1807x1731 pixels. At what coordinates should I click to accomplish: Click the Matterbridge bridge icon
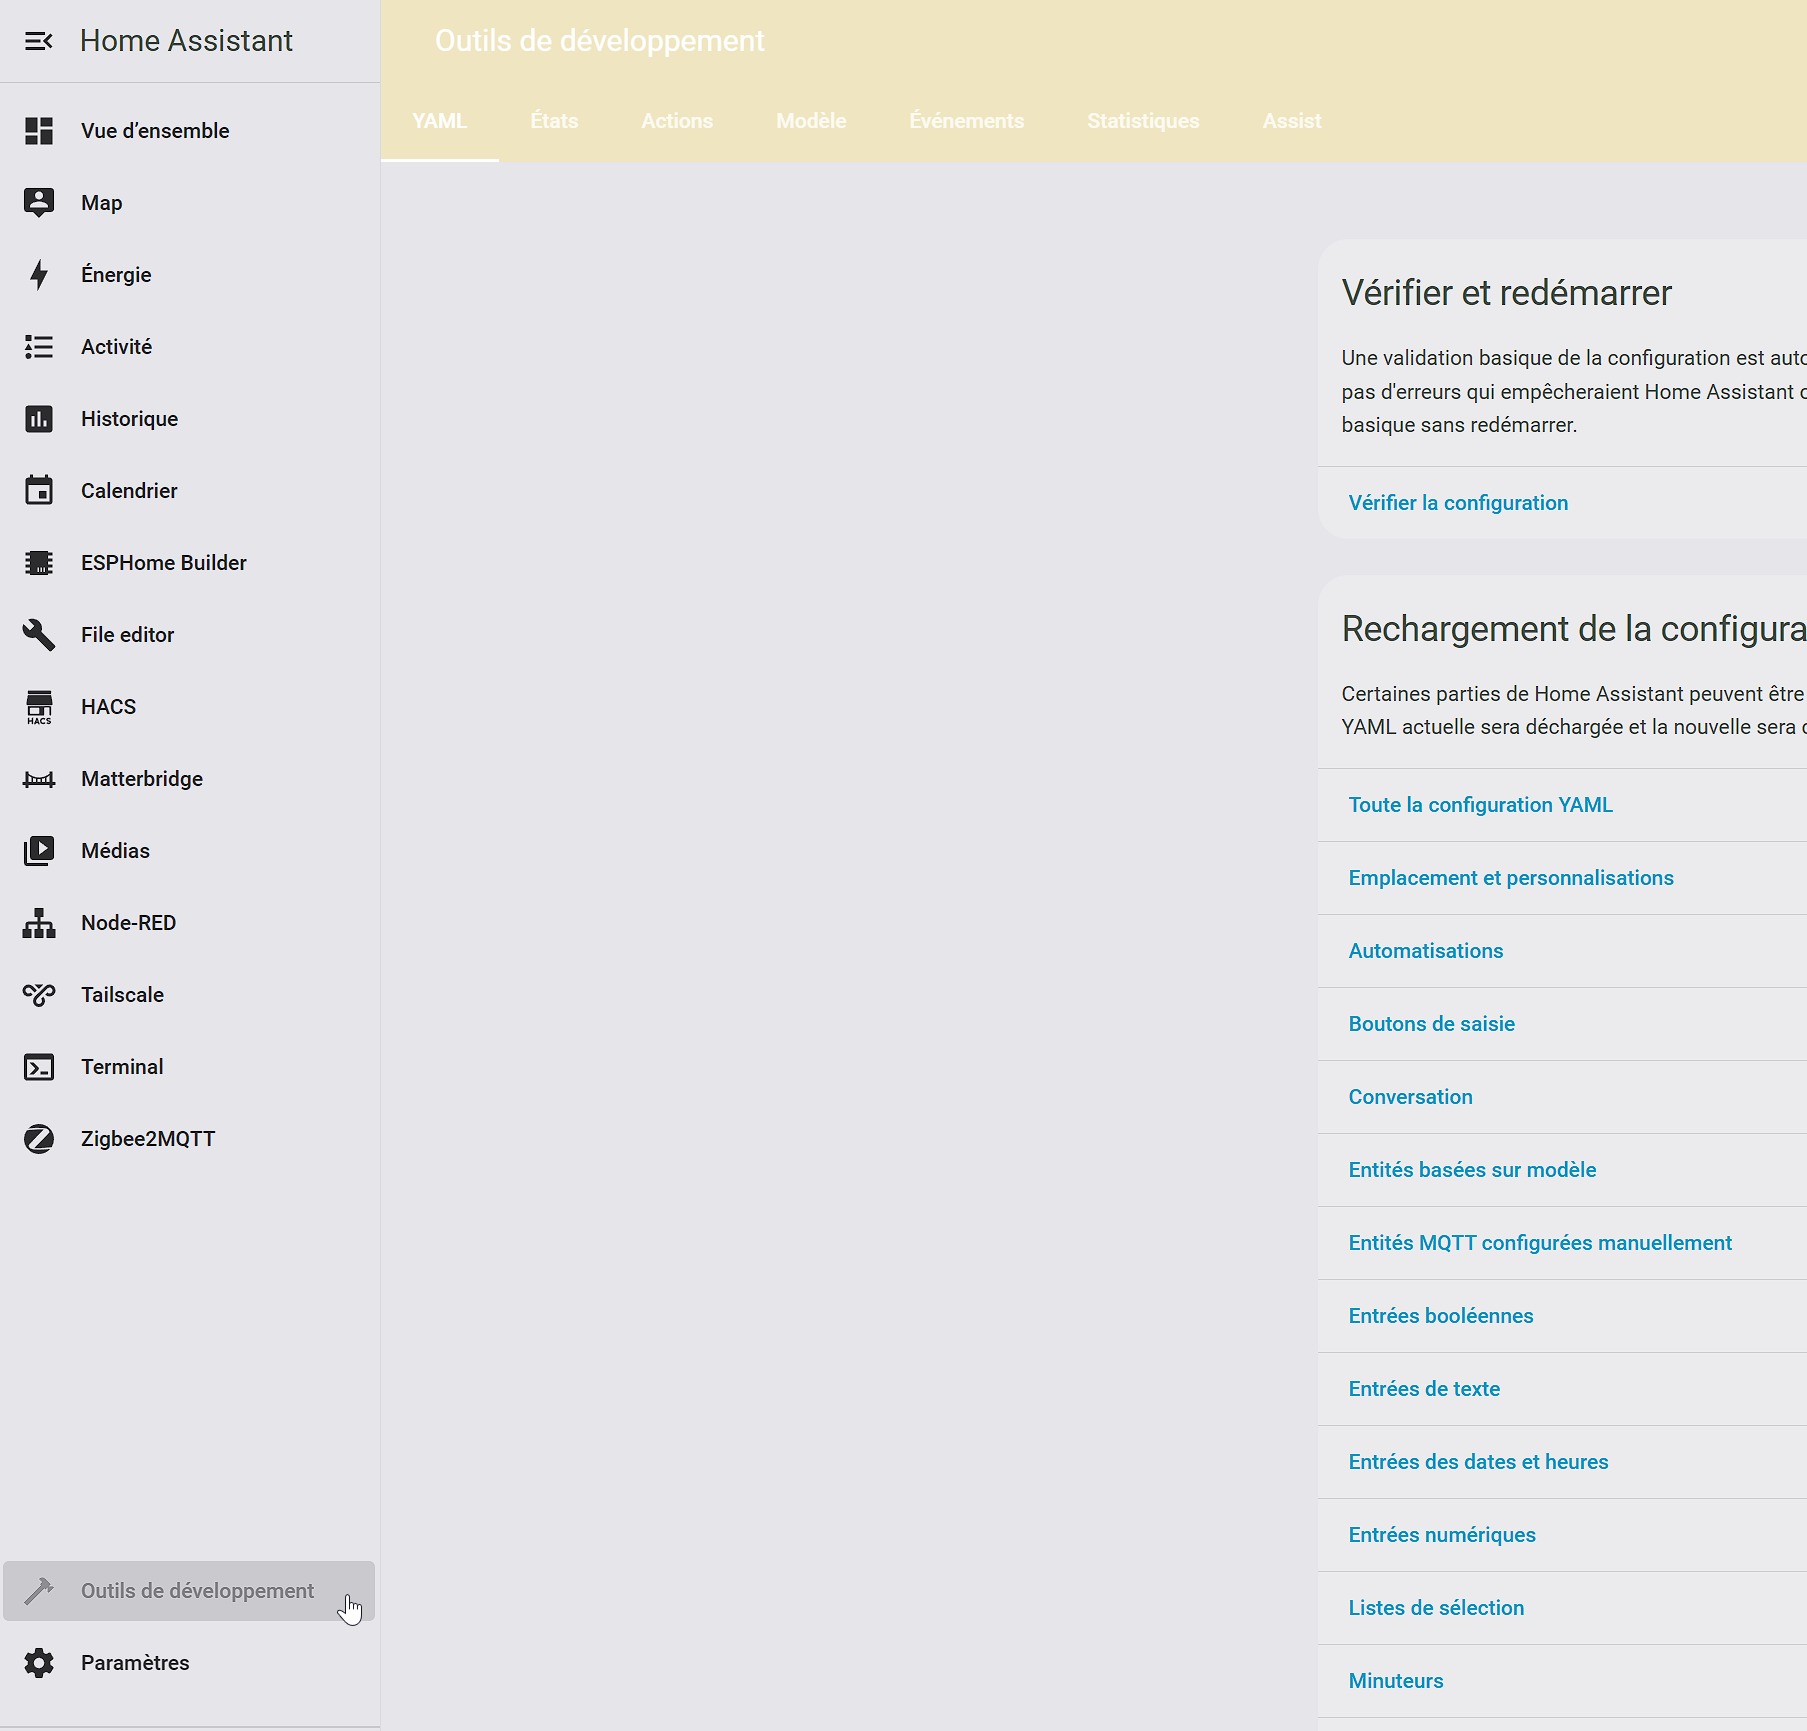39,779
